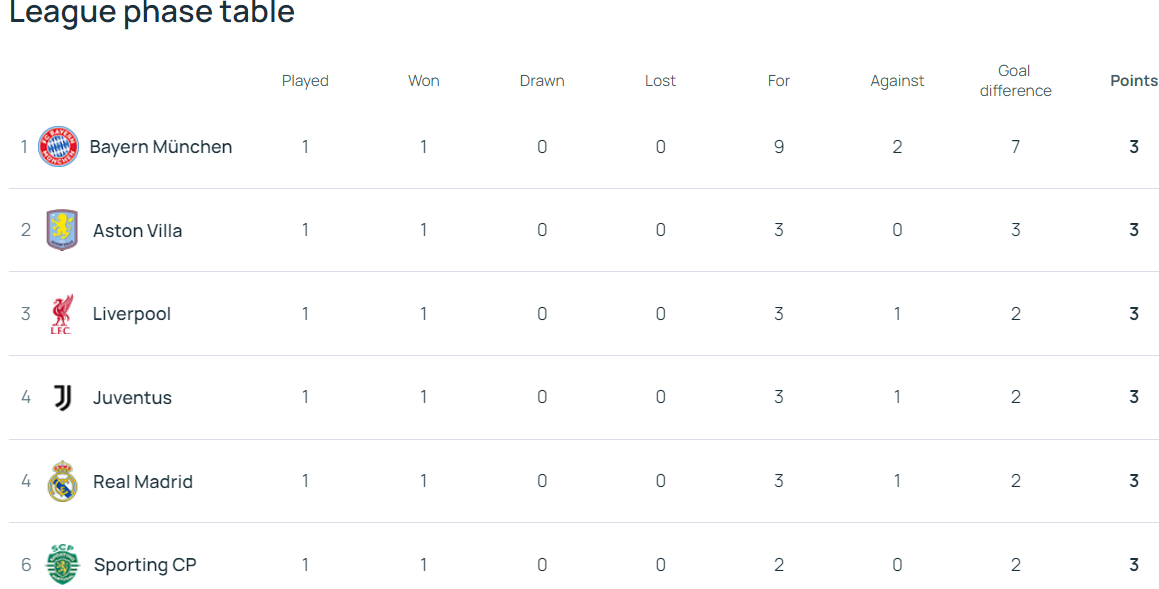The width and height of the screenshot is (1159, 589).
Task: Open the Bayern München team link
Action: [x=160, y=147]
